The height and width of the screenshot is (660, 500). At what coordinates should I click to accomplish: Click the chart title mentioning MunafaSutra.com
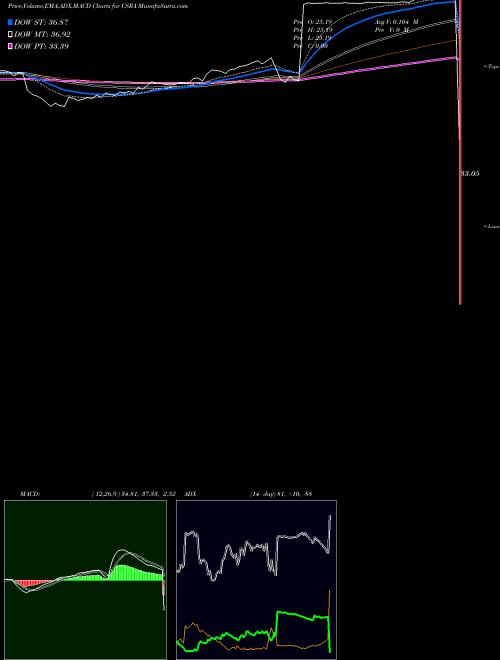(x=98, y=6)
